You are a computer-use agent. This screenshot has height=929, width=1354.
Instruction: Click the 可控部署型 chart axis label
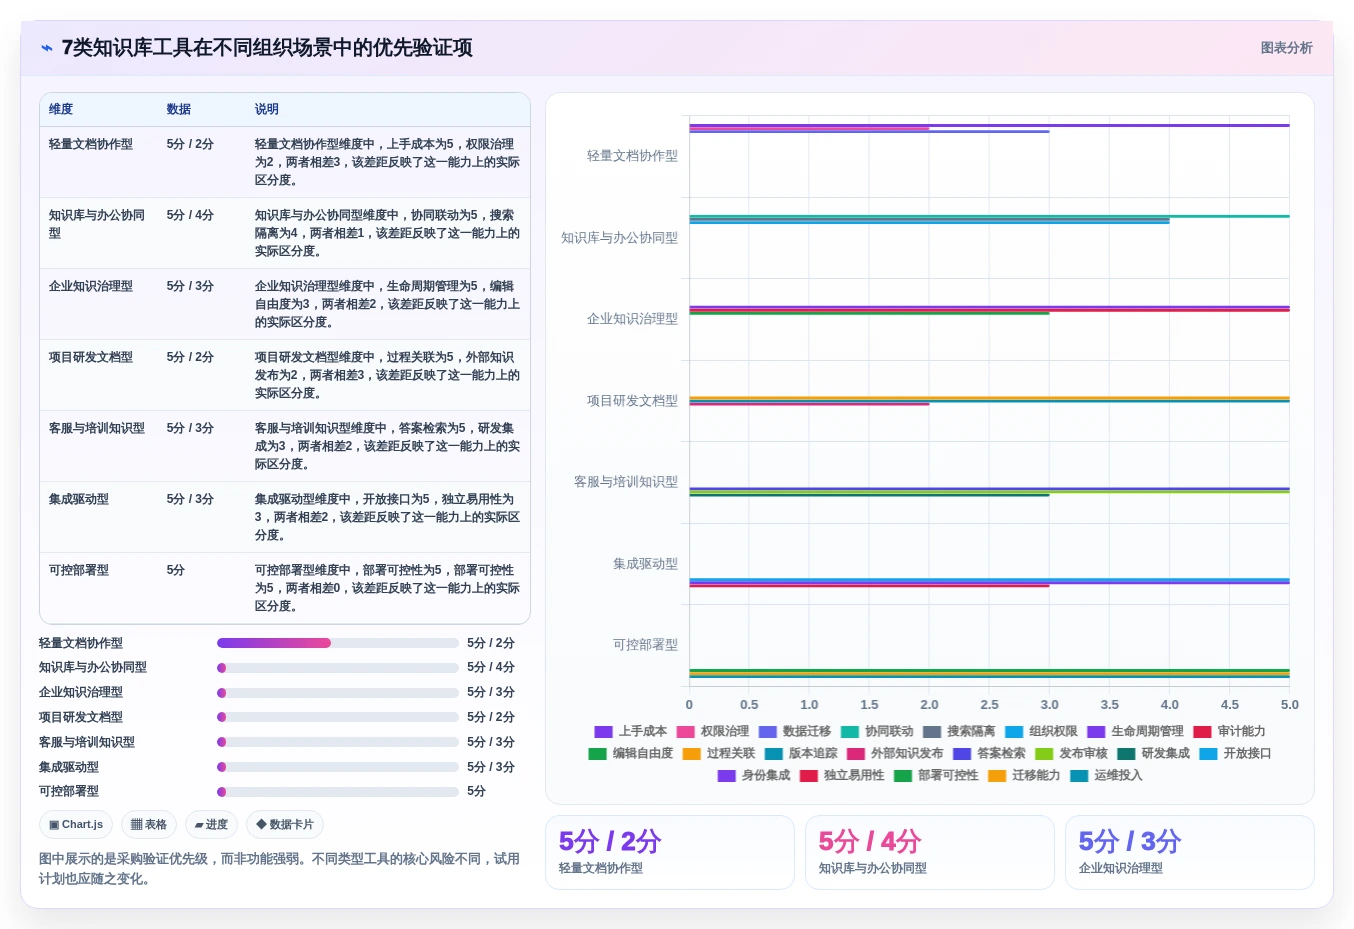(645, 645)
